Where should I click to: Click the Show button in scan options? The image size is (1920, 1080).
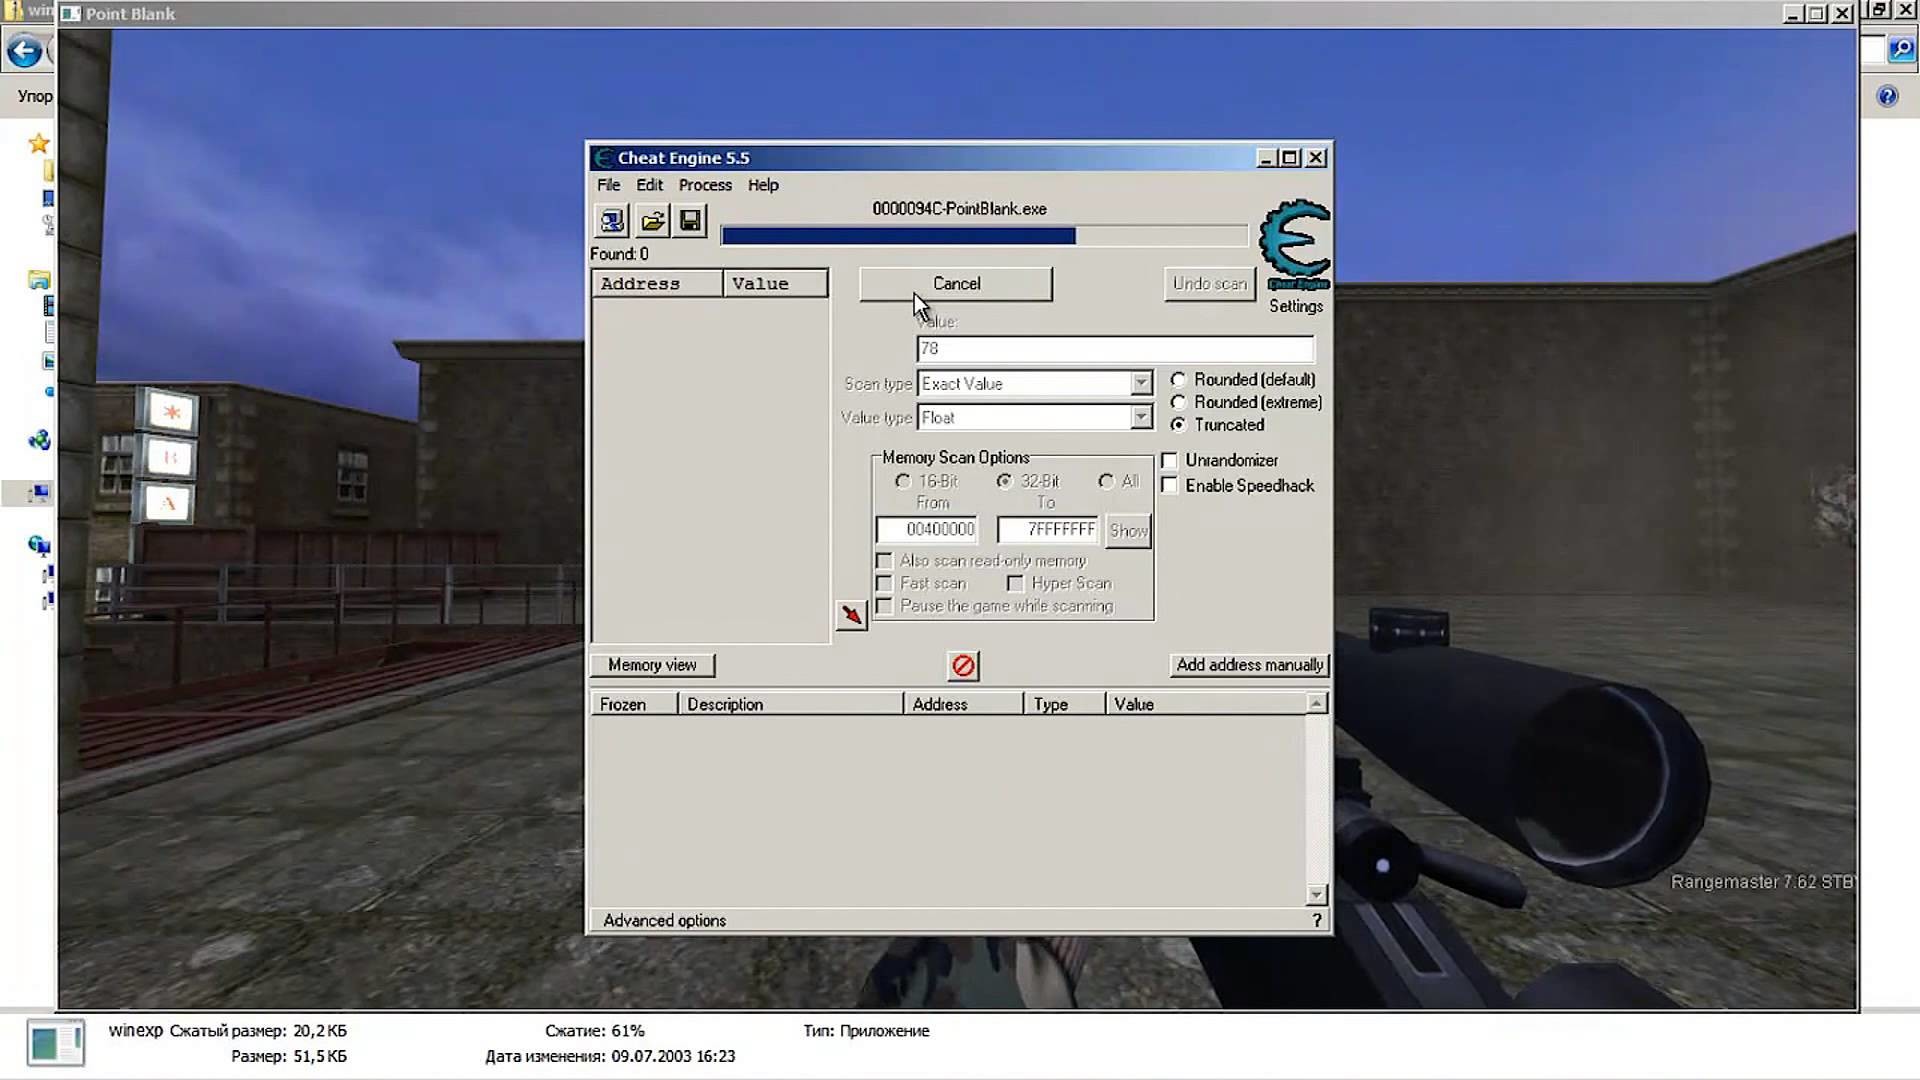click(x=1128, y=531)
